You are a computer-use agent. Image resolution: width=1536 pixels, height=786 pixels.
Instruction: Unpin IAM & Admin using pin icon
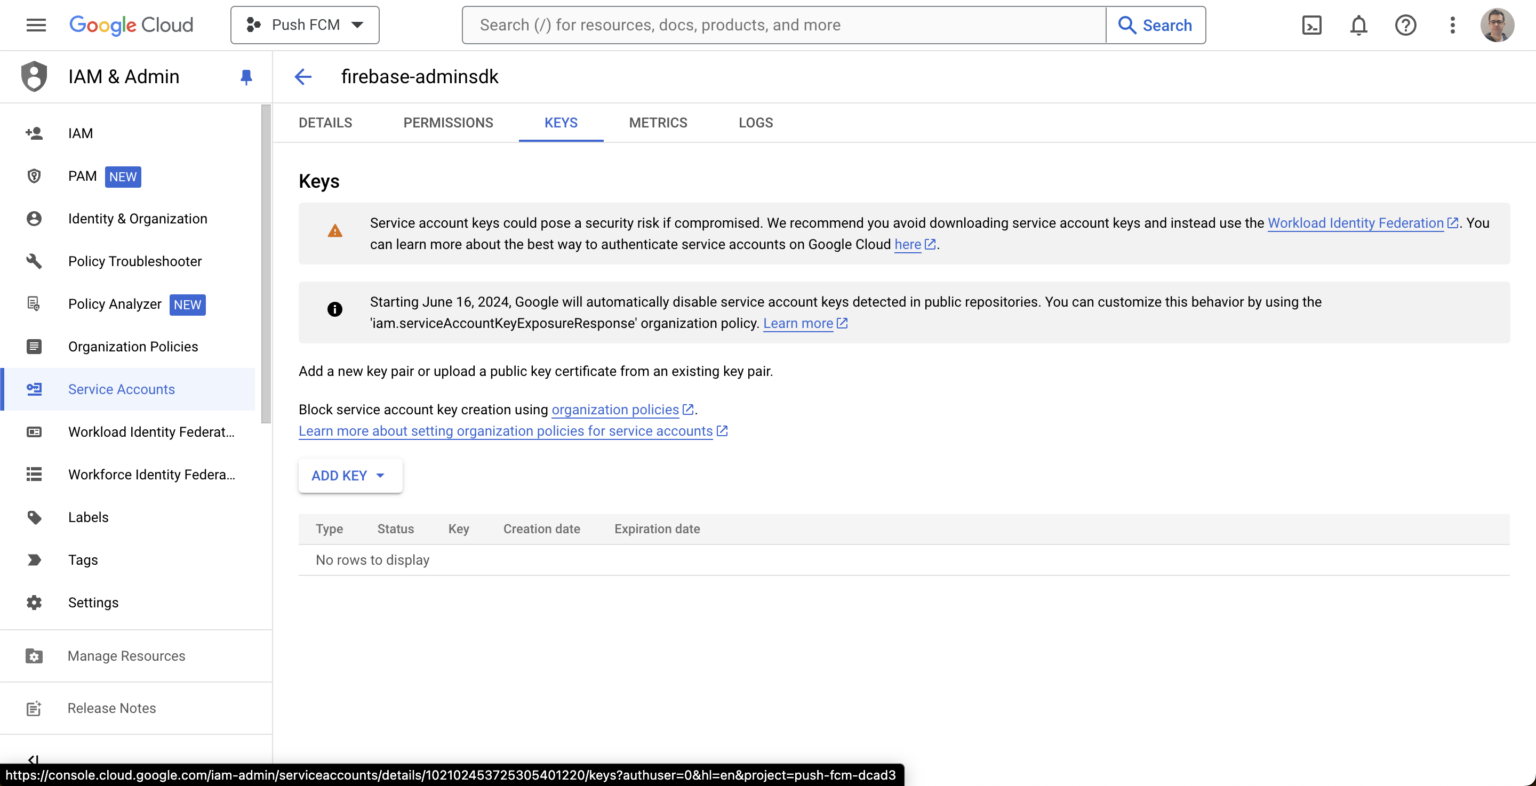tap(246, 77)
